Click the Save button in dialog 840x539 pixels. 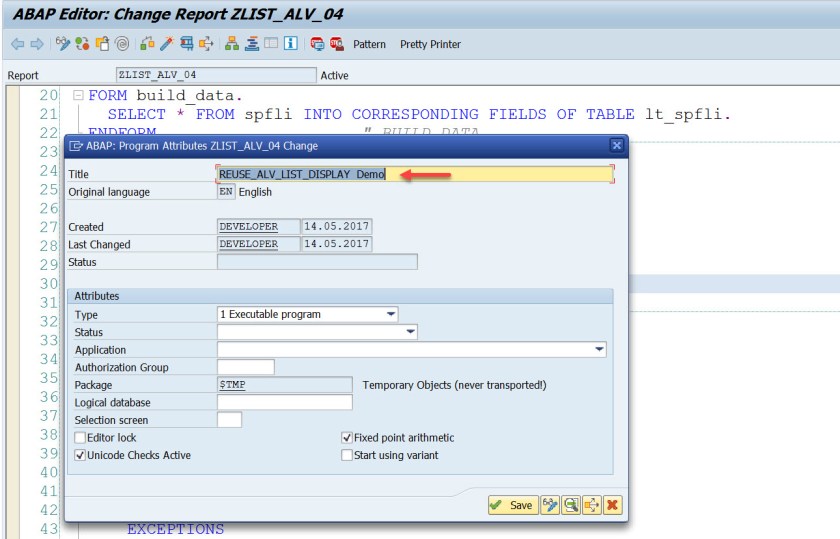tap(513, 505)
